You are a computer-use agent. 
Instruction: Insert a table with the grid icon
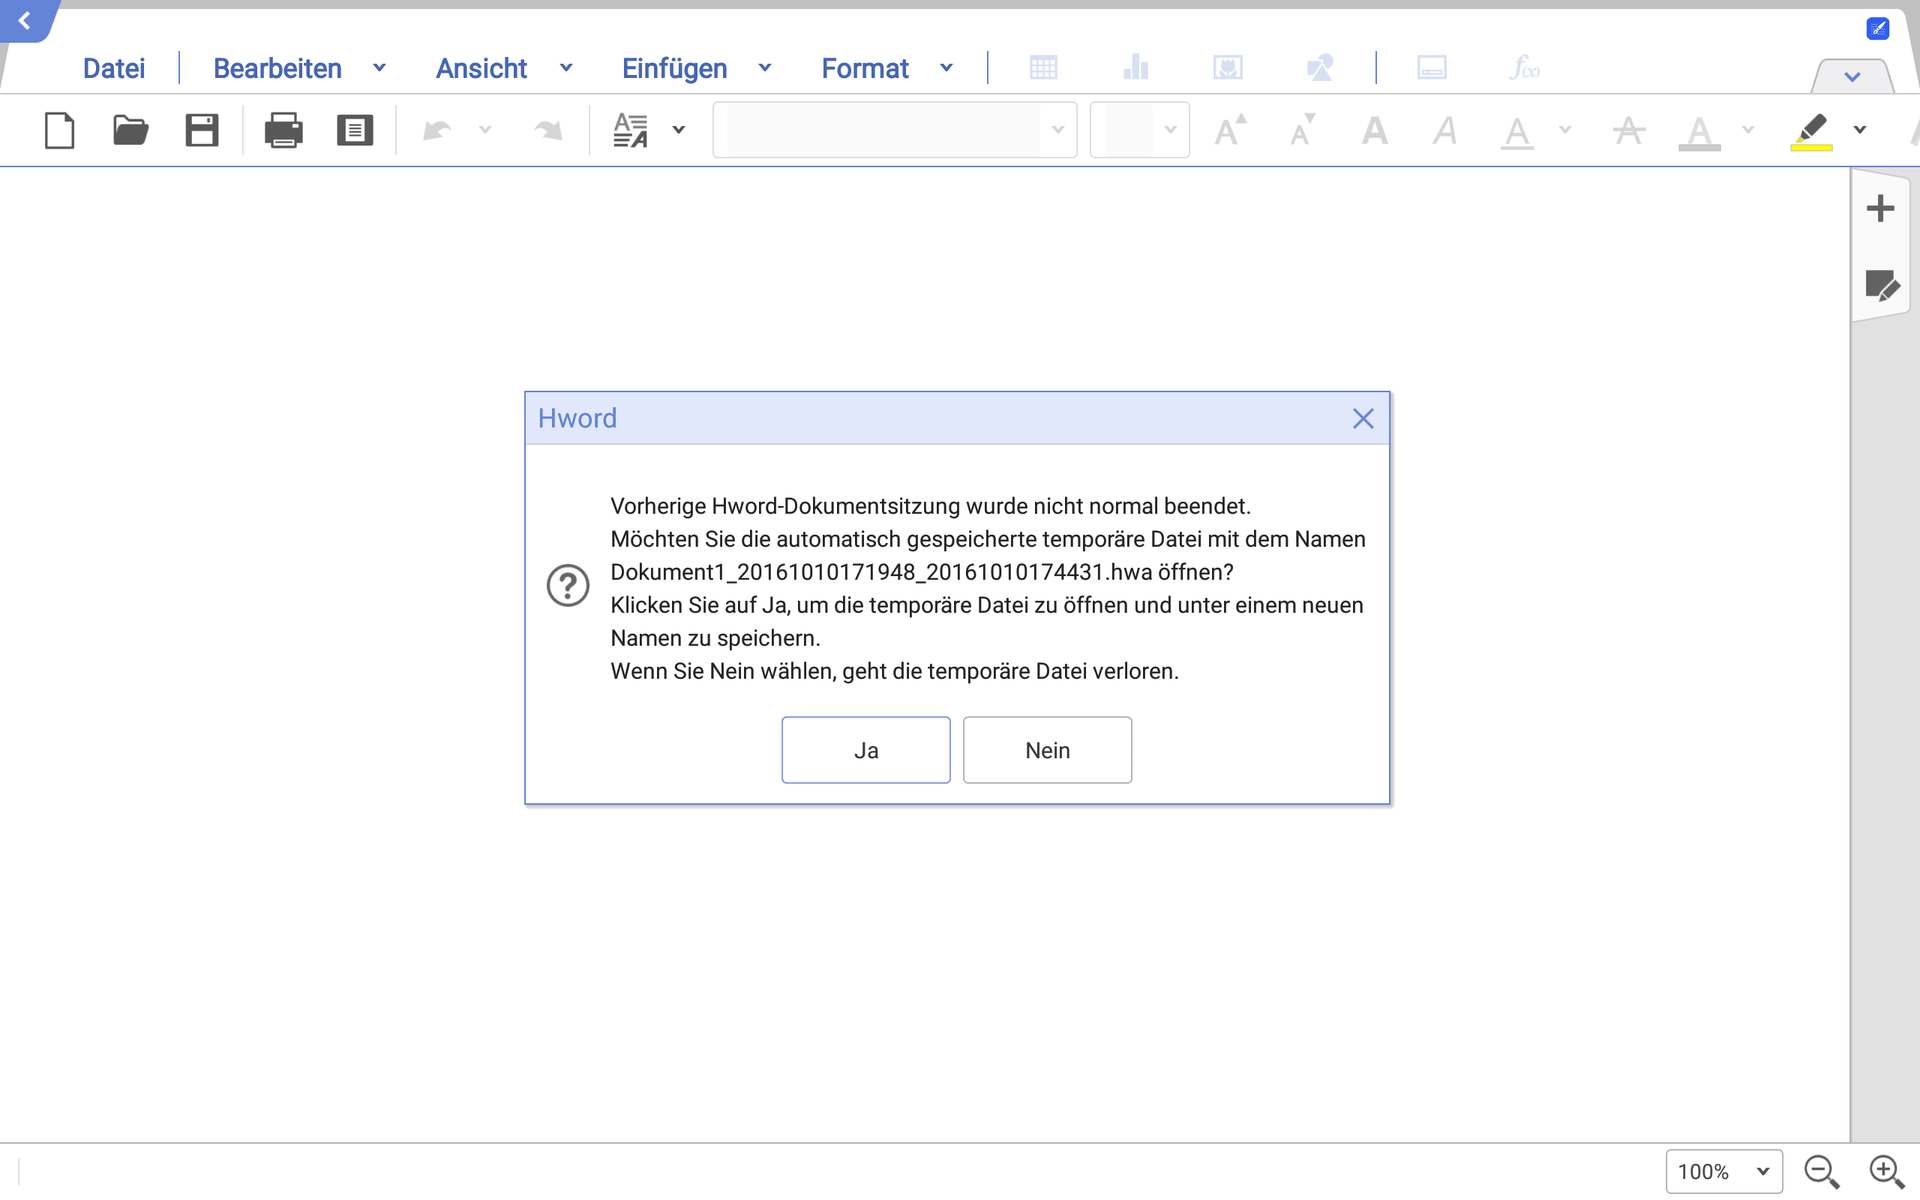pos(1043,68)
